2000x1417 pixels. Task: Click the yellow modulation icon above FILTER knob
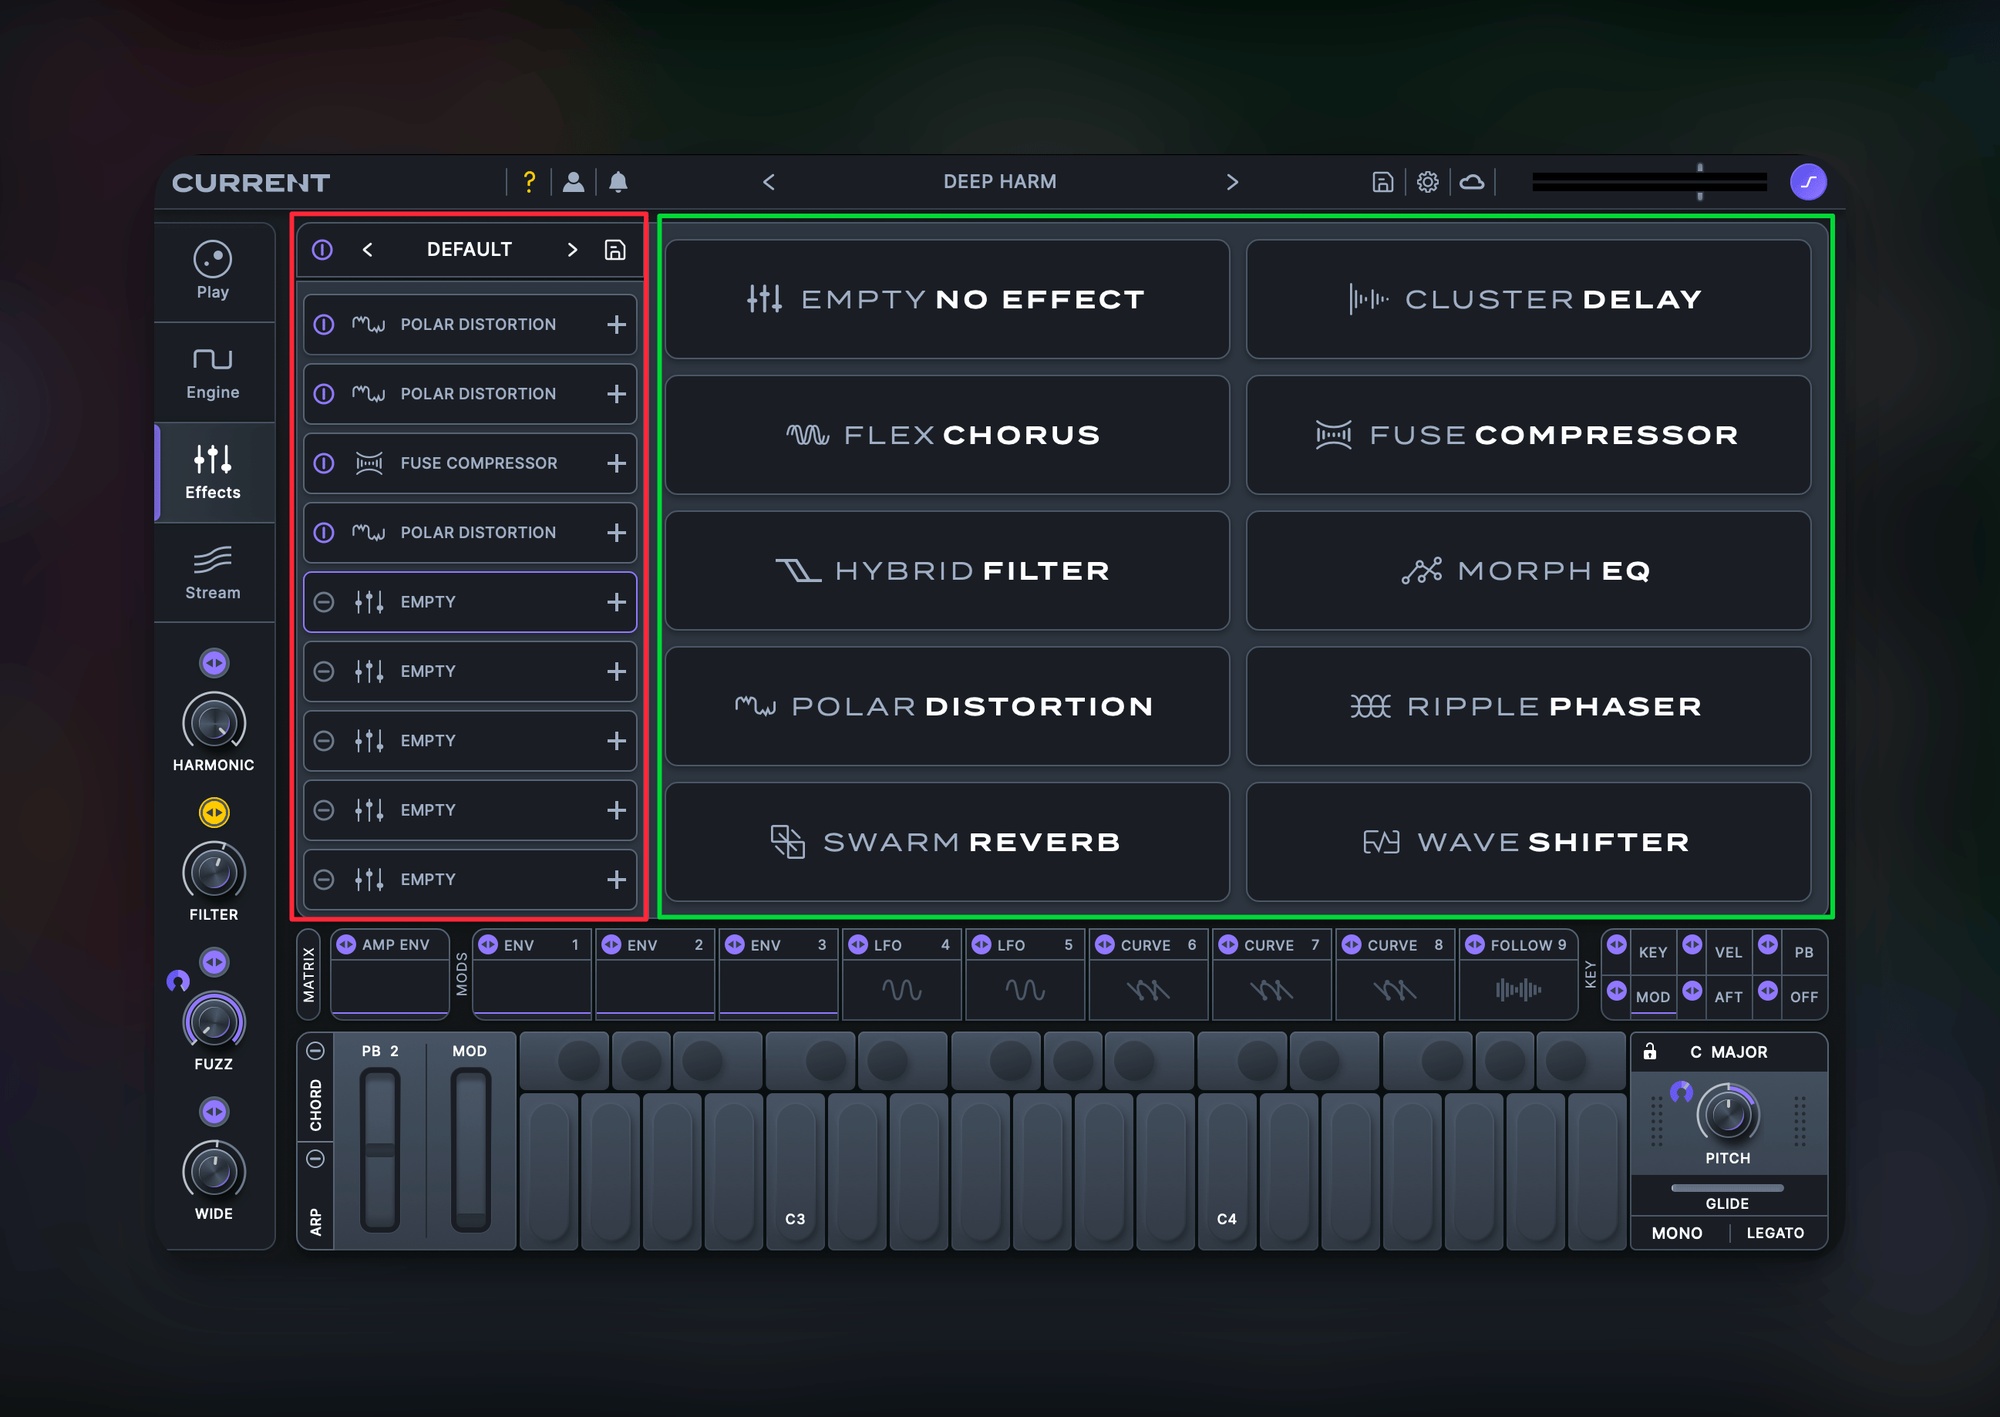coord(214,813)
